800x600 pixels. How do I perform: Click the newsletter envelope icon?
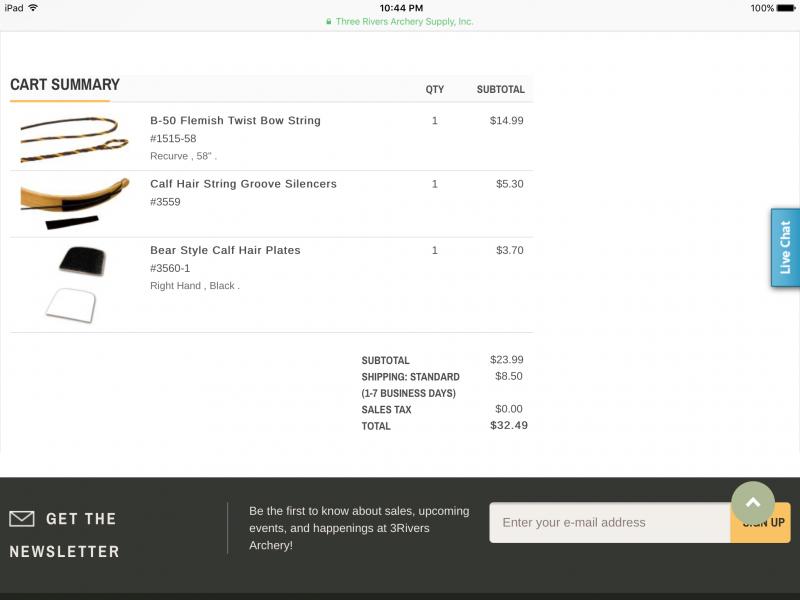tap(22, 519)
